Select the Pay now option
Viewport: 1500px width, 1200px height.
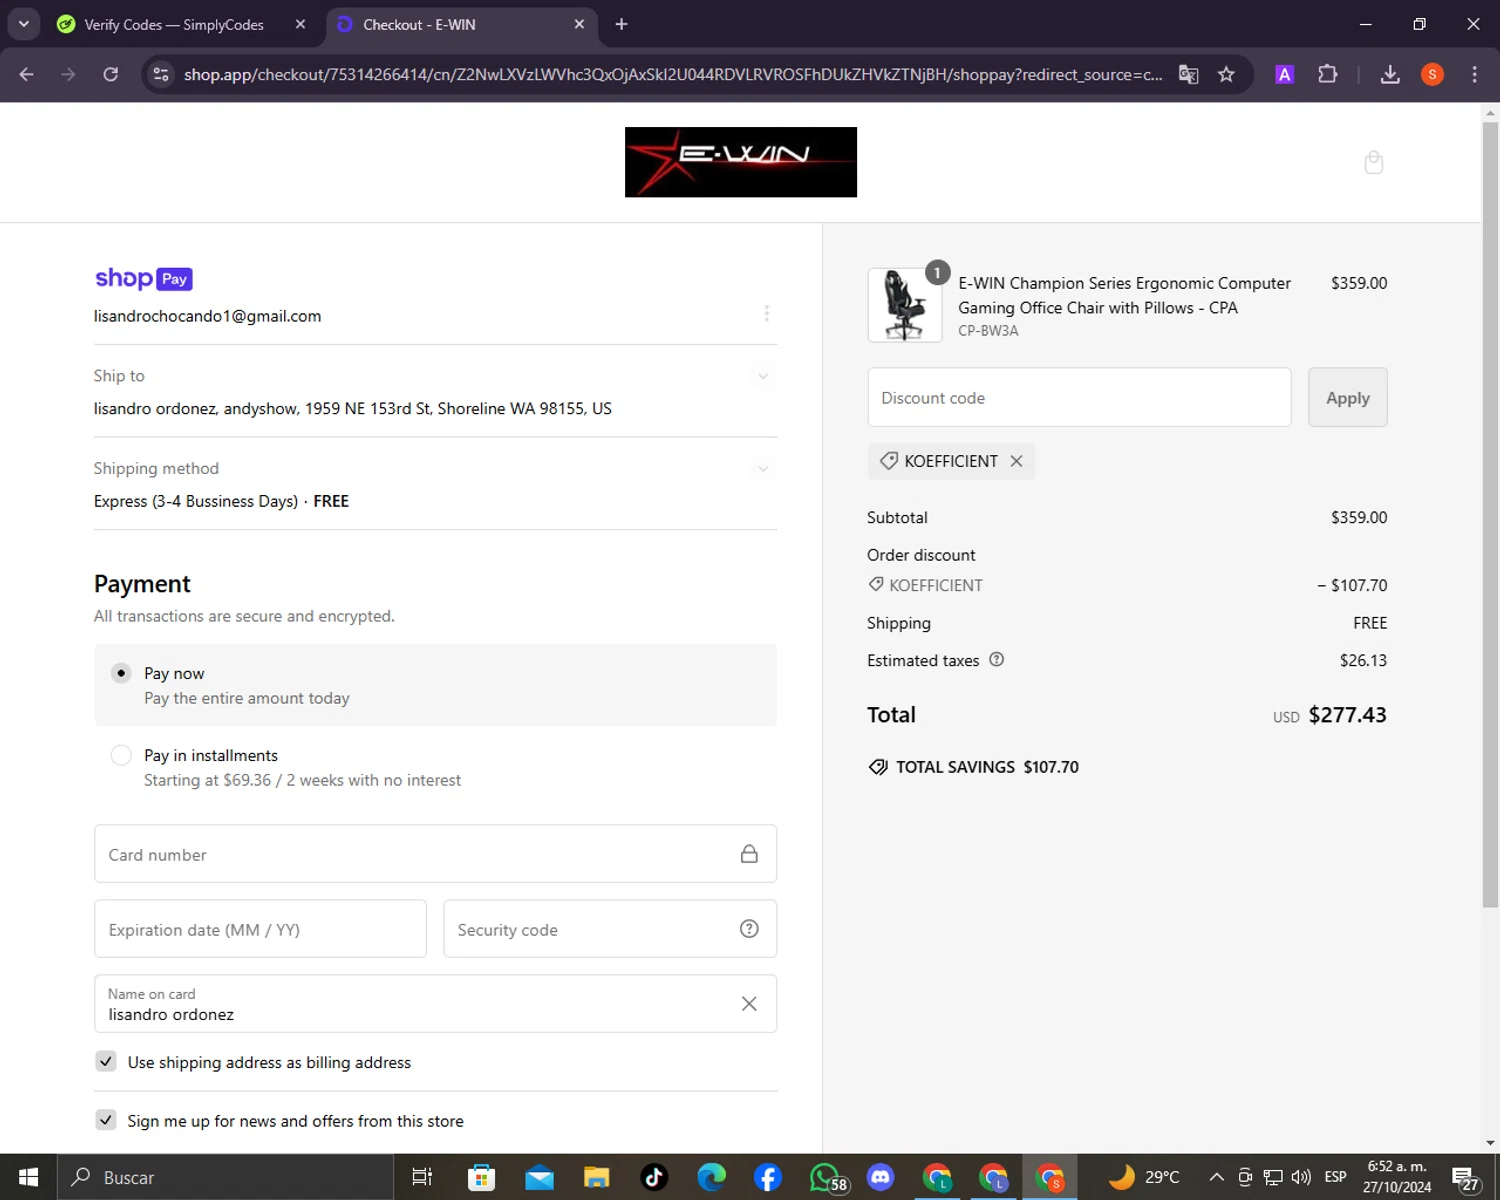[121, 673]
